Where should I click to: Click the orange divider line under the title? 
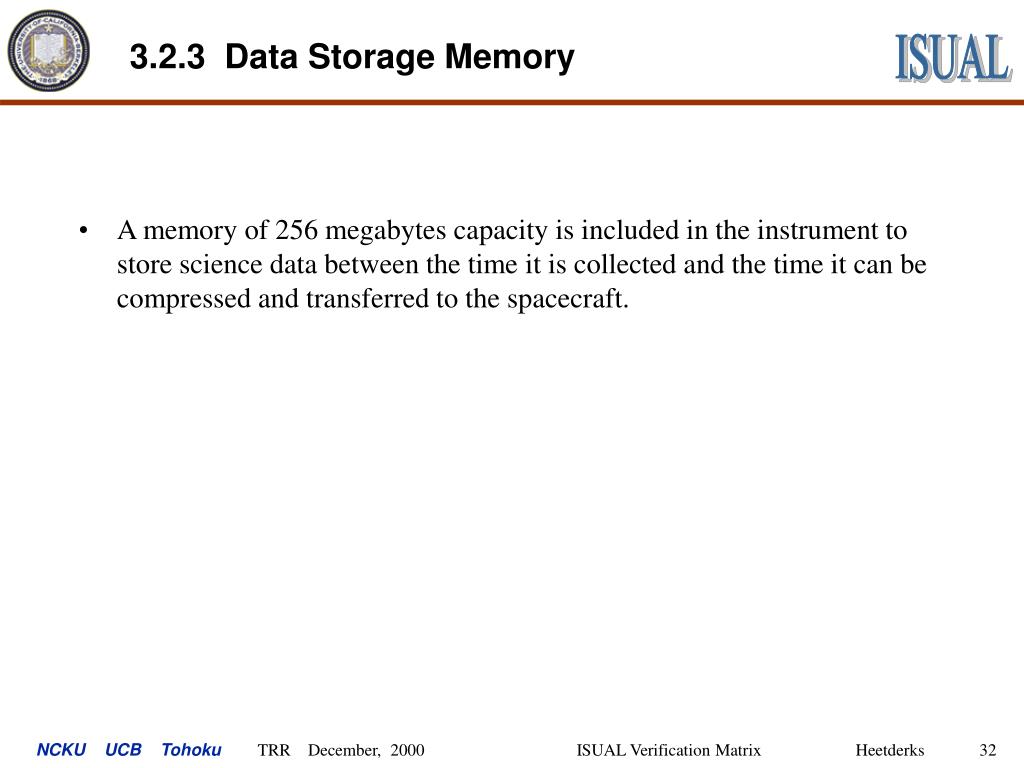[x=512, y=102]
